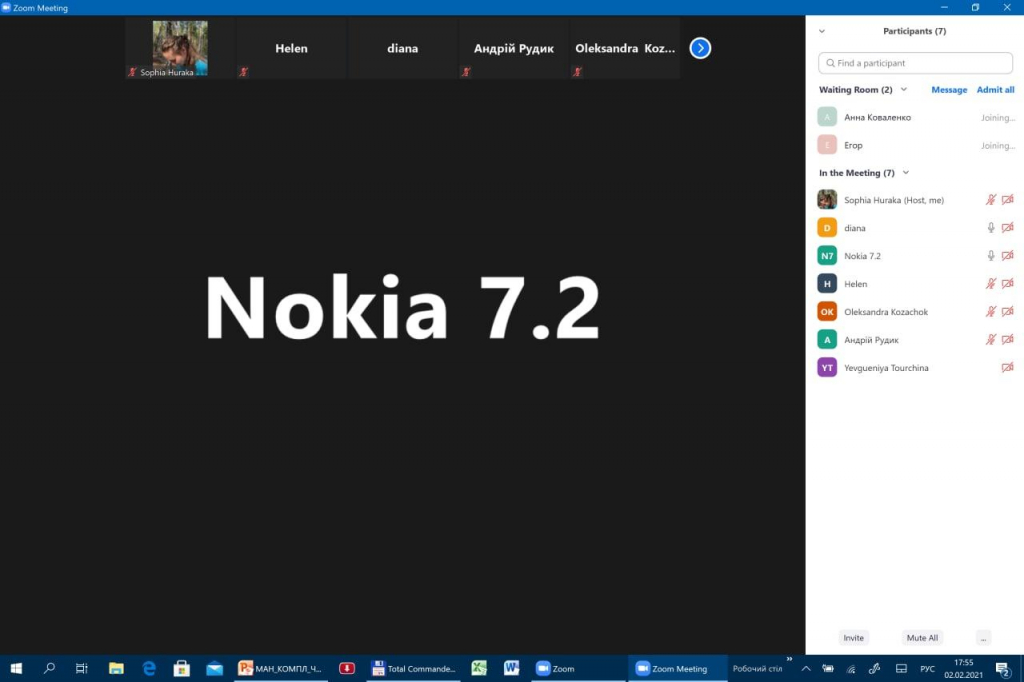Click Sophia Huraka's avatar in participant list
Screen dimensions: 1024x682
827,199
